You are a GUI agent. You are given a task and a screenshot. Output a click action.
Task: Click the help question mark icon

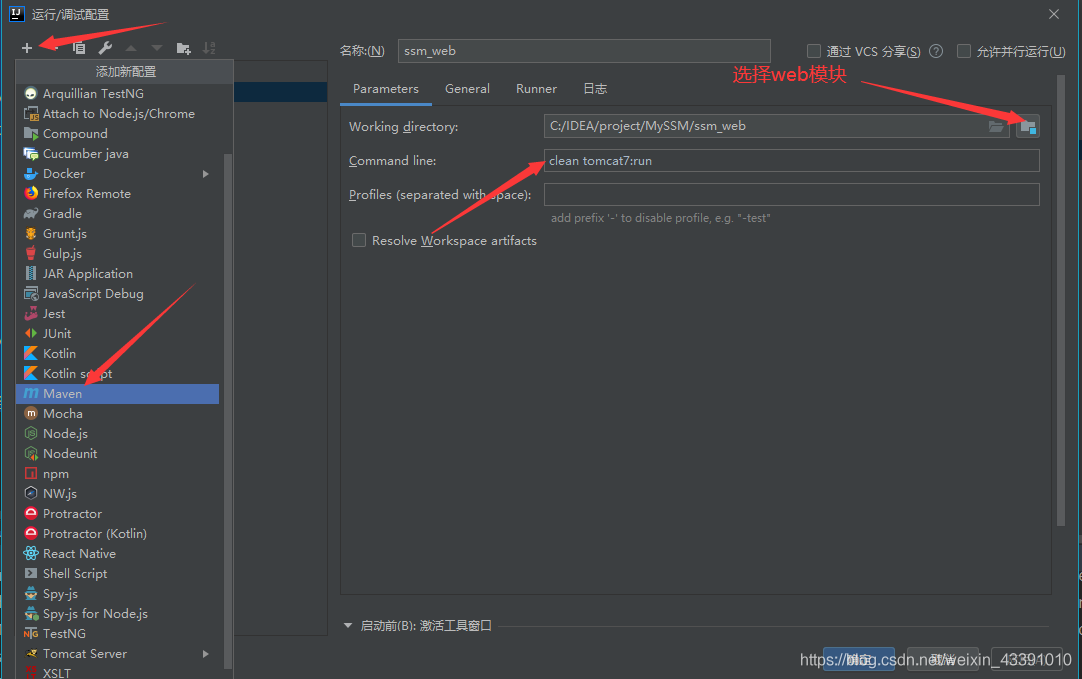click(936, 51)
